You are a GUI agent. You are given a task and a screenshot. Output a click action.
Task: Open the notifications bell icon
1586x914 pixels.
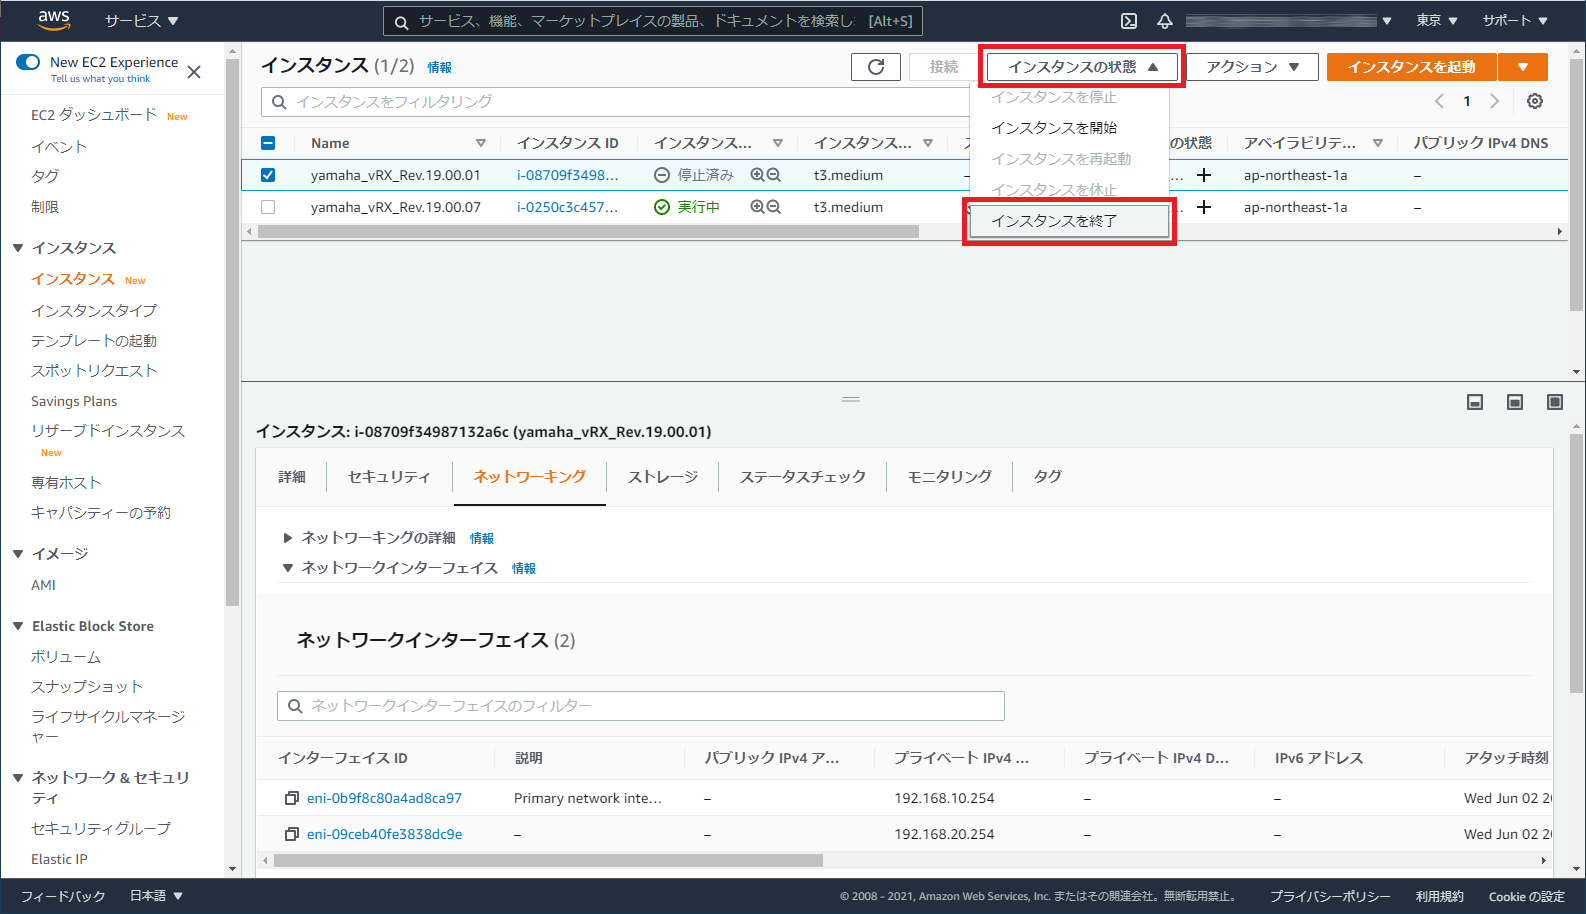click(x=1165, y=21)
